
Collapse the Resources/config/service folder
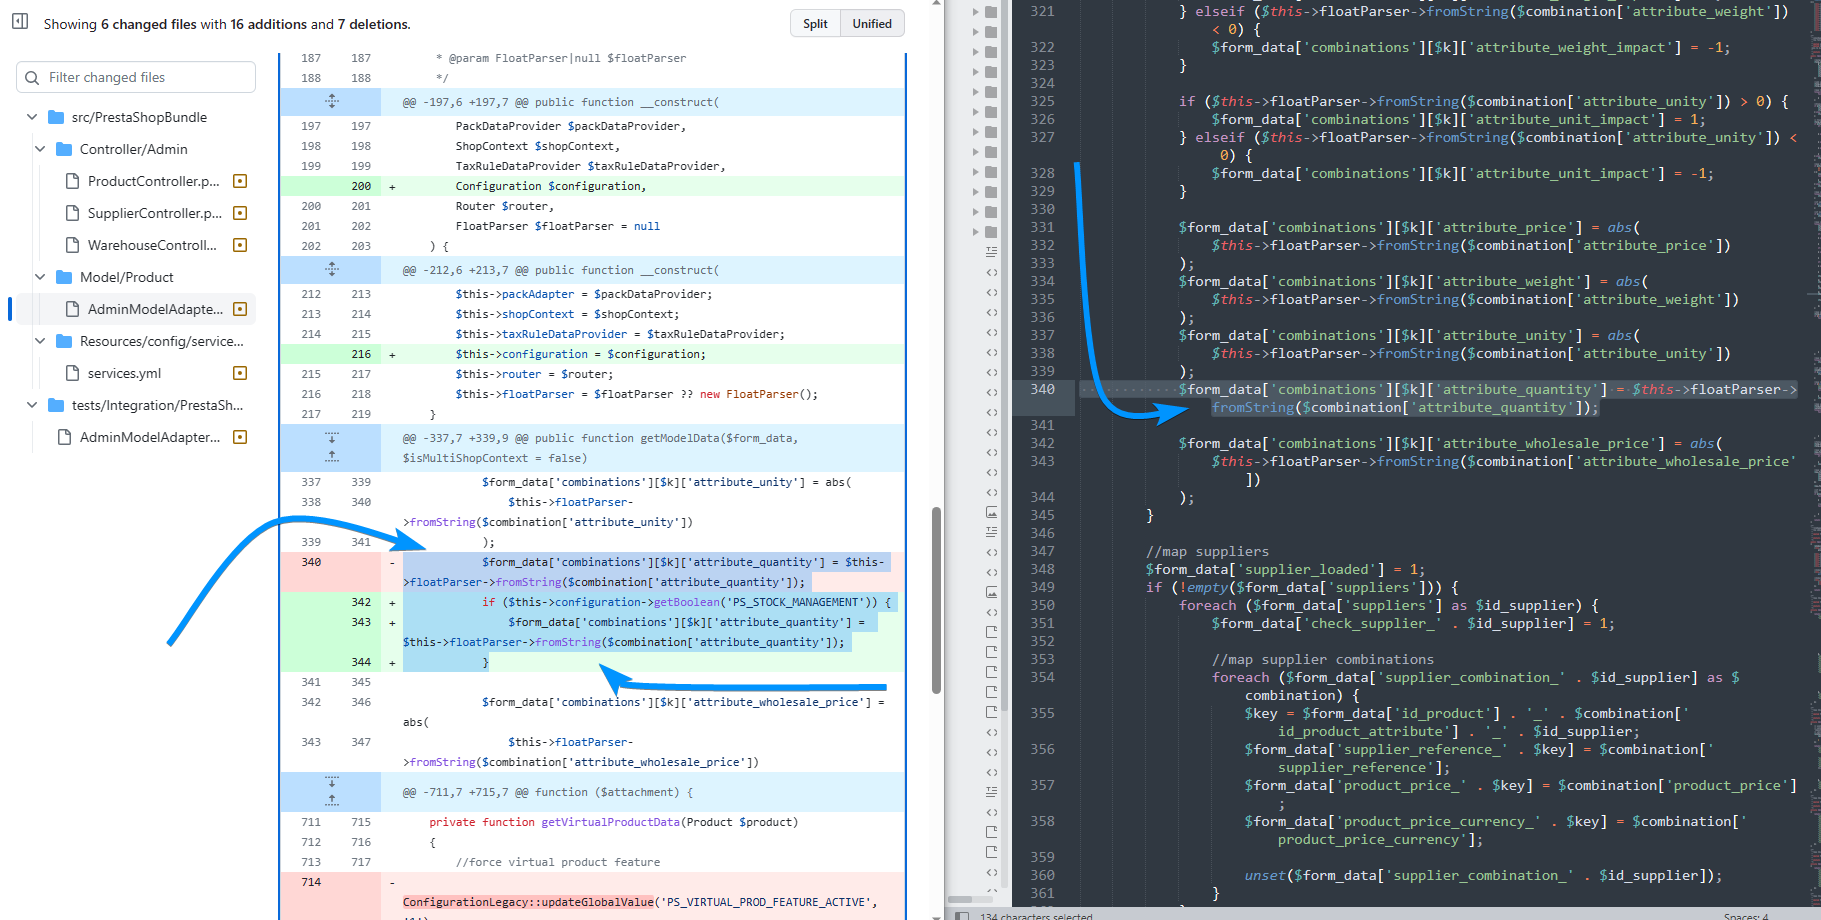[40, 341]
